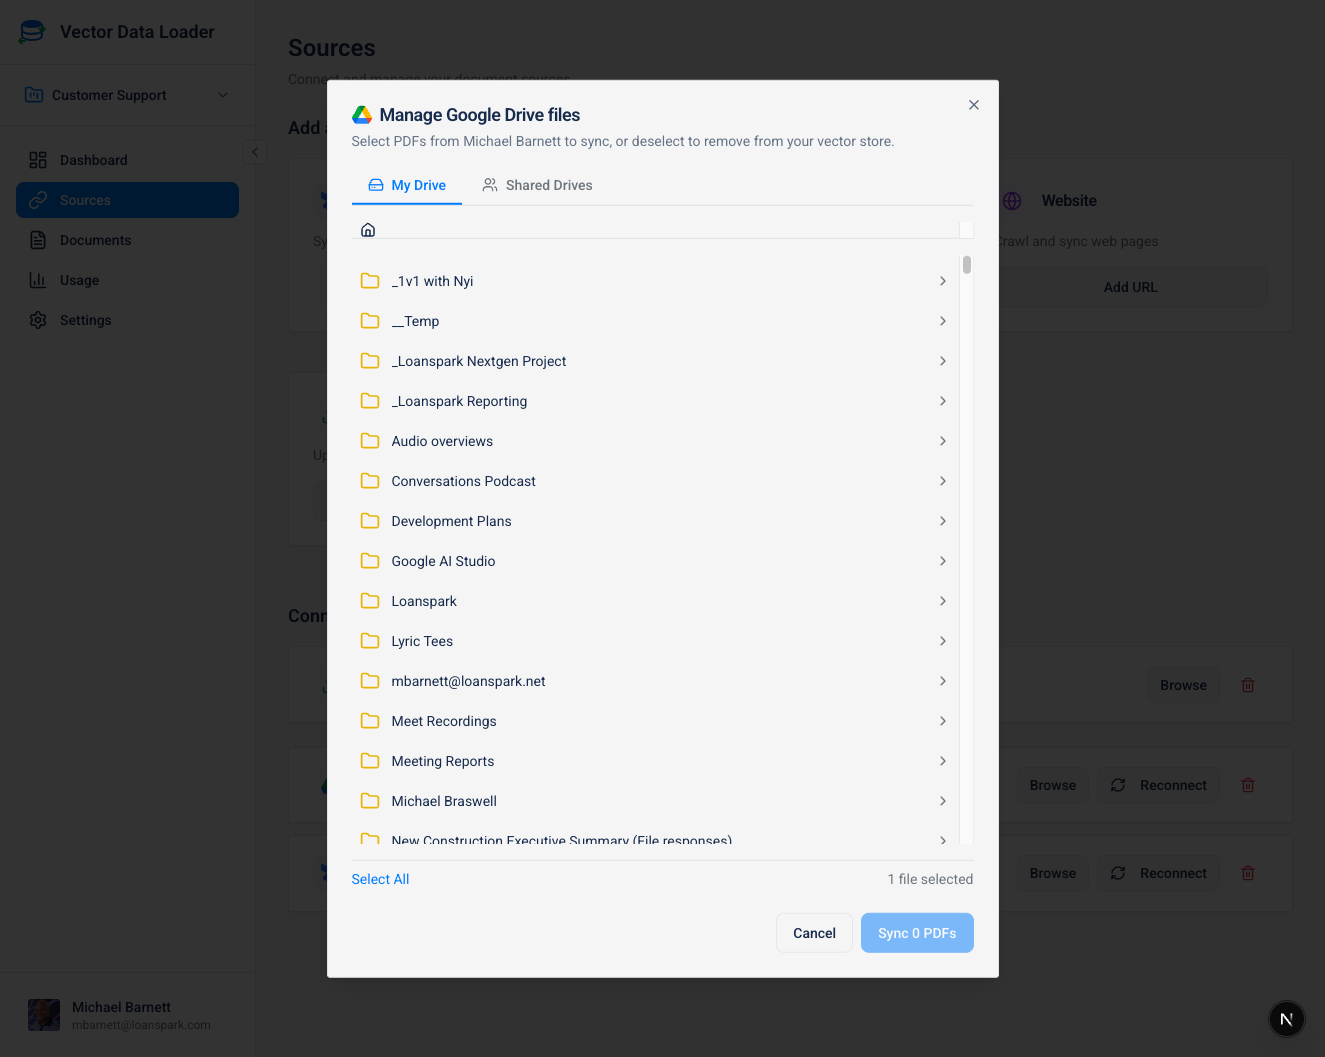This screenshot has width=1325, height=1057.
Task: Open Settings from the sidebar
Action: (x=84, y=320)
